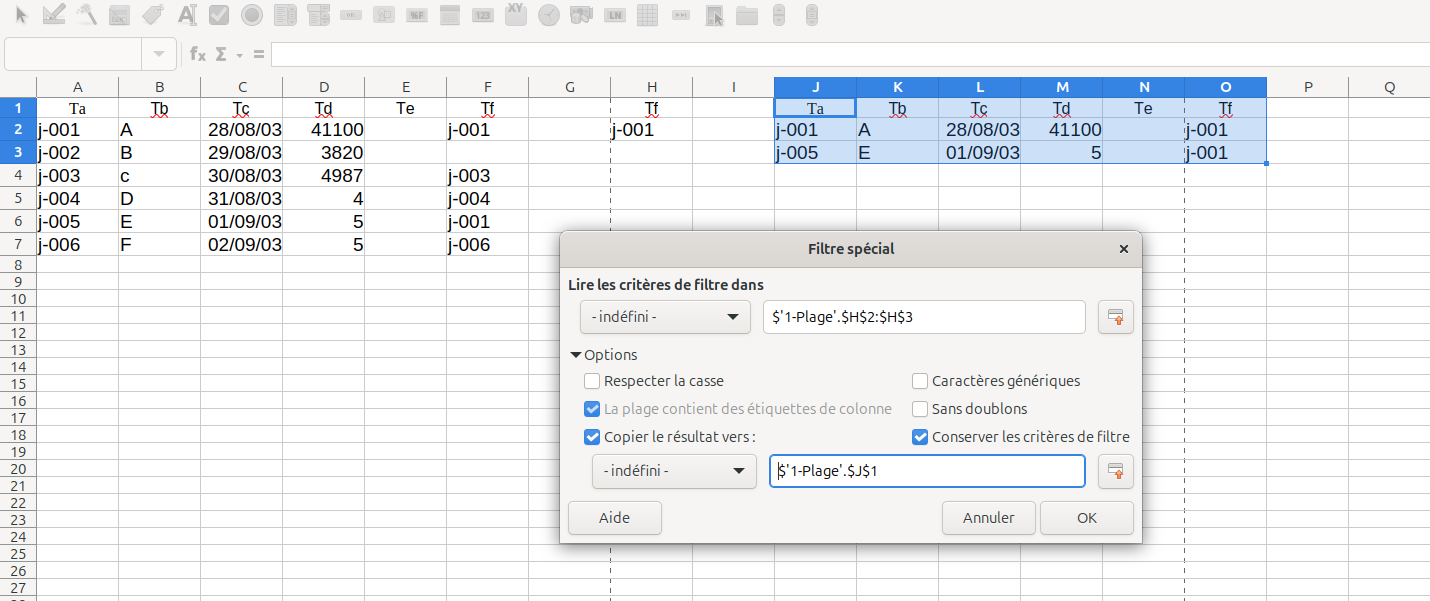1430x601 pixels.
Task: Select cell j-004 in column A
Action: coord(78,199)
